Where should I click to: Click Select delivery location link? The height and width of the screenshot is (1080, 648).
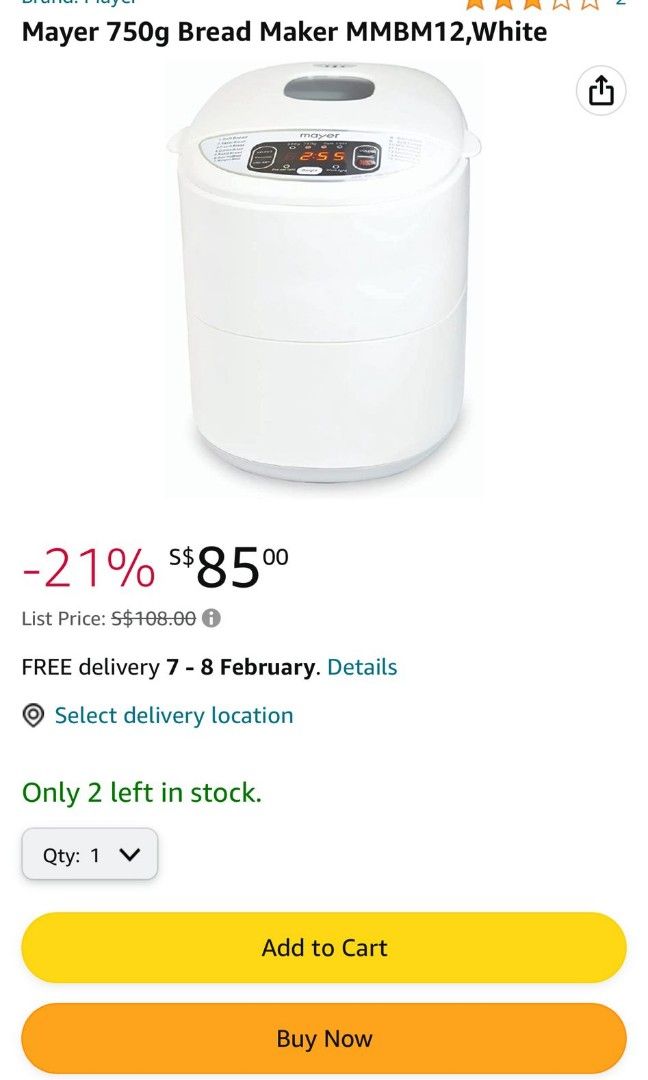(174, 715)
